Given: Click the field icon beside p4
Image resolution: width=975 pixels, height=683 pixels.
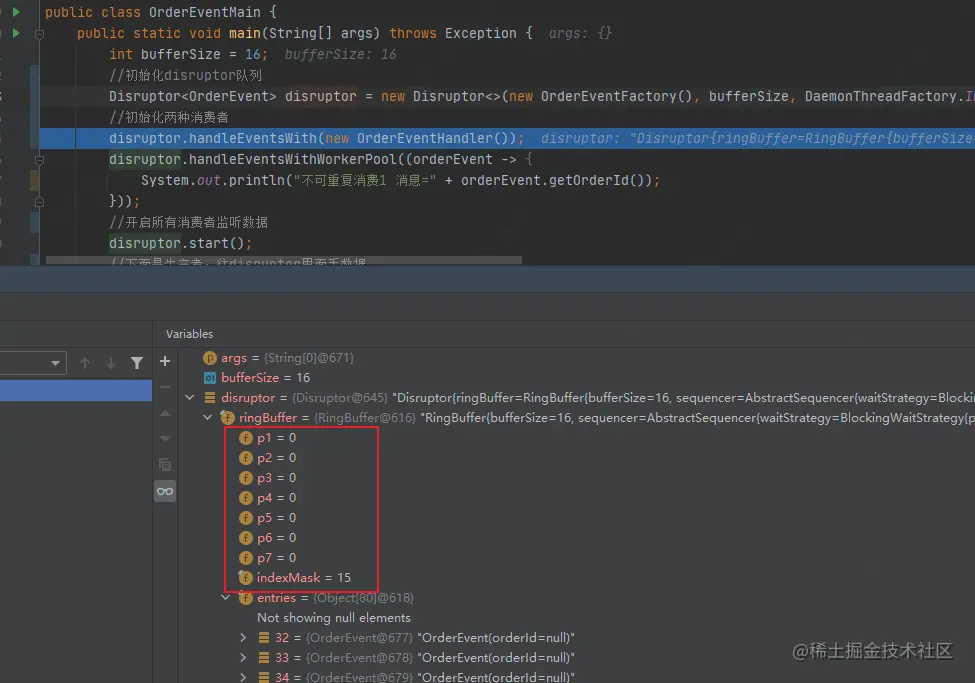Looking at the screenshot, I should click(246, 498).
